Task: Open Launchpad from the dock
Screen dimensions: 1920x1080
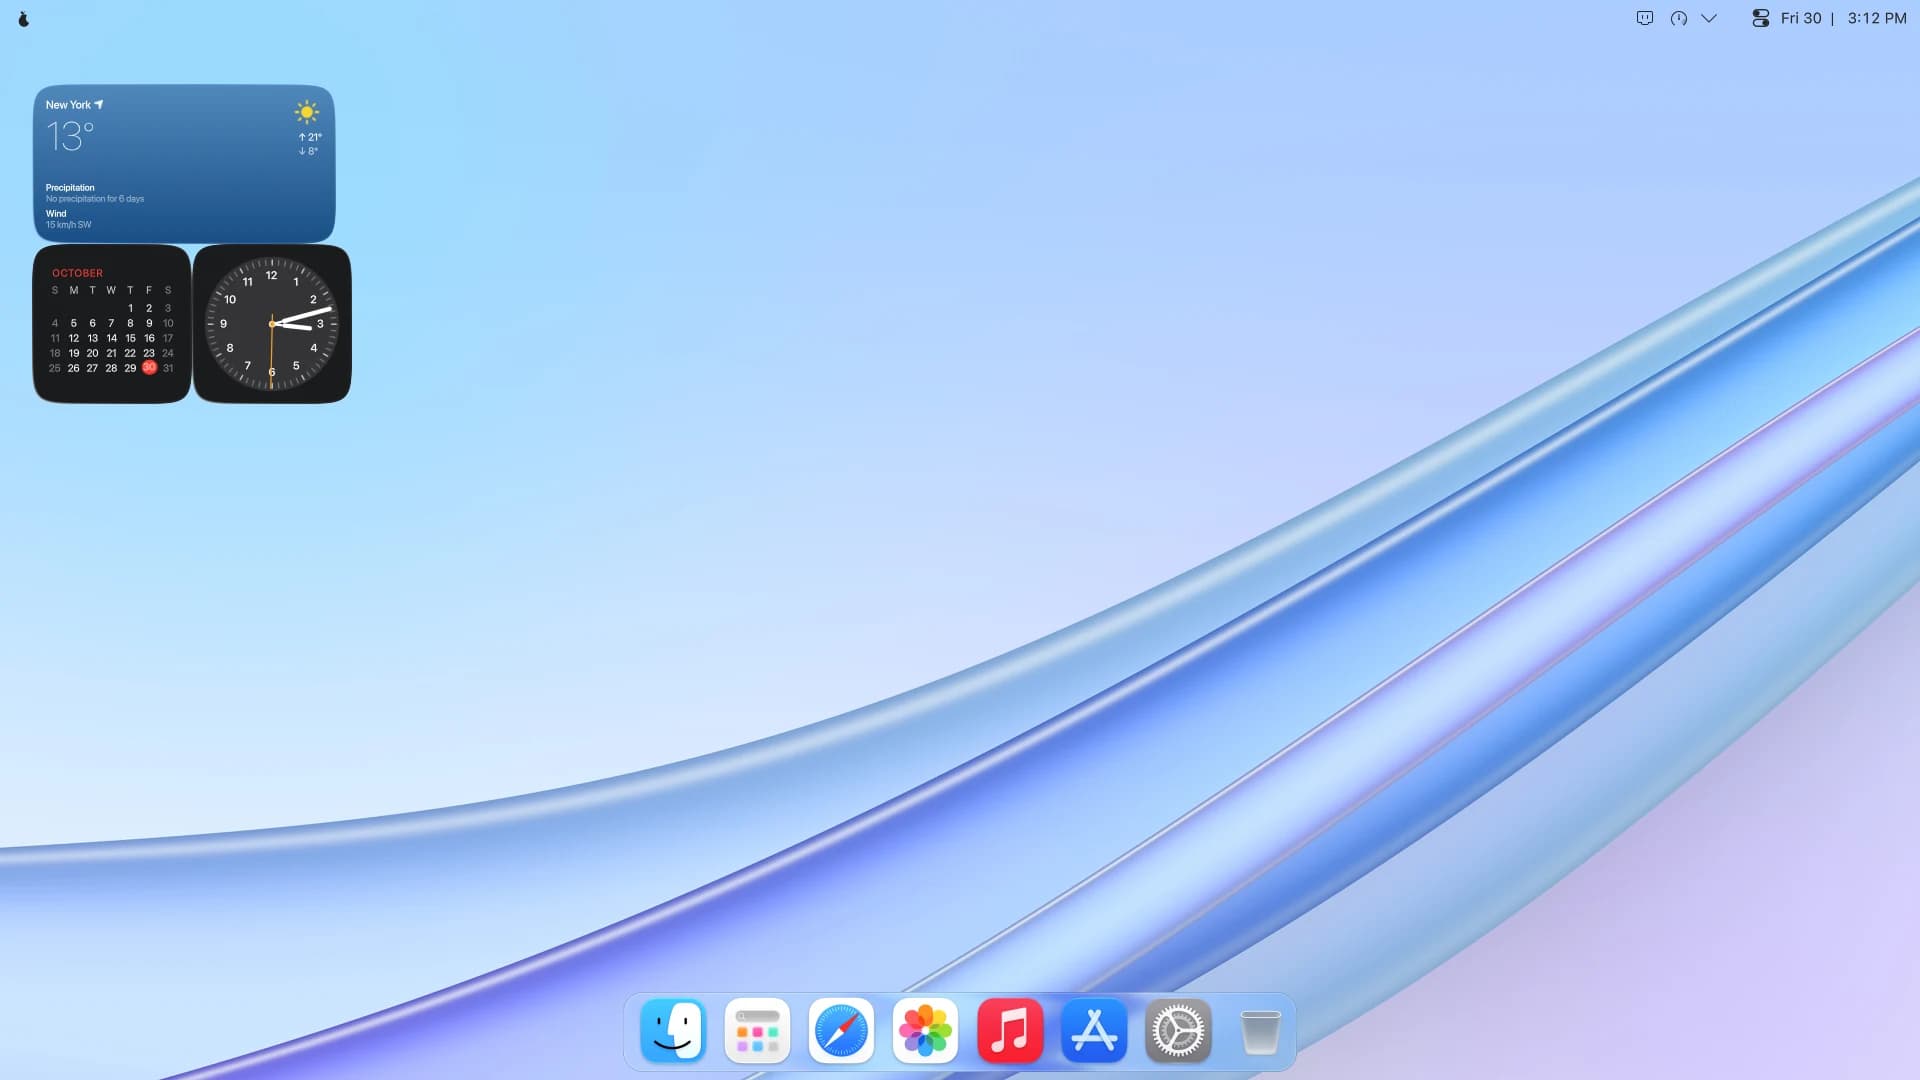Action: [757, 1030]
